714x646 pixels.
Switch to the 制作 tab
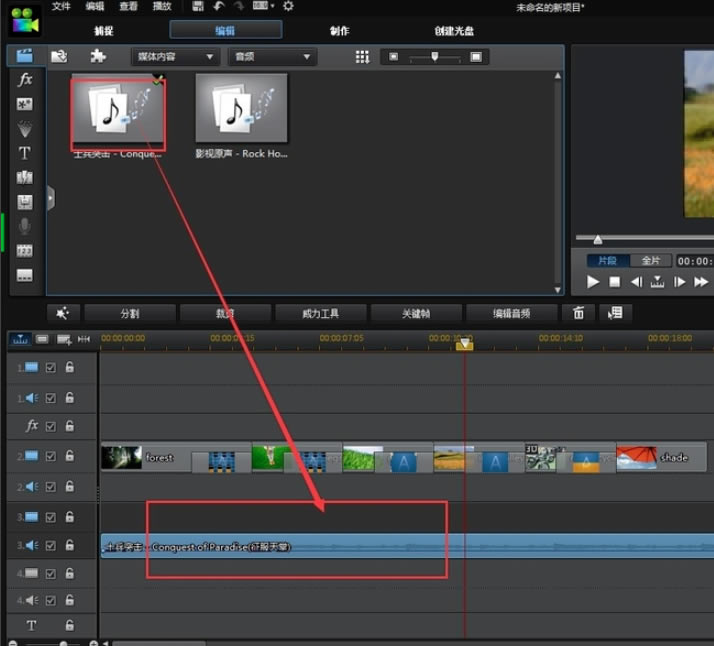click(x=340, y=30)
